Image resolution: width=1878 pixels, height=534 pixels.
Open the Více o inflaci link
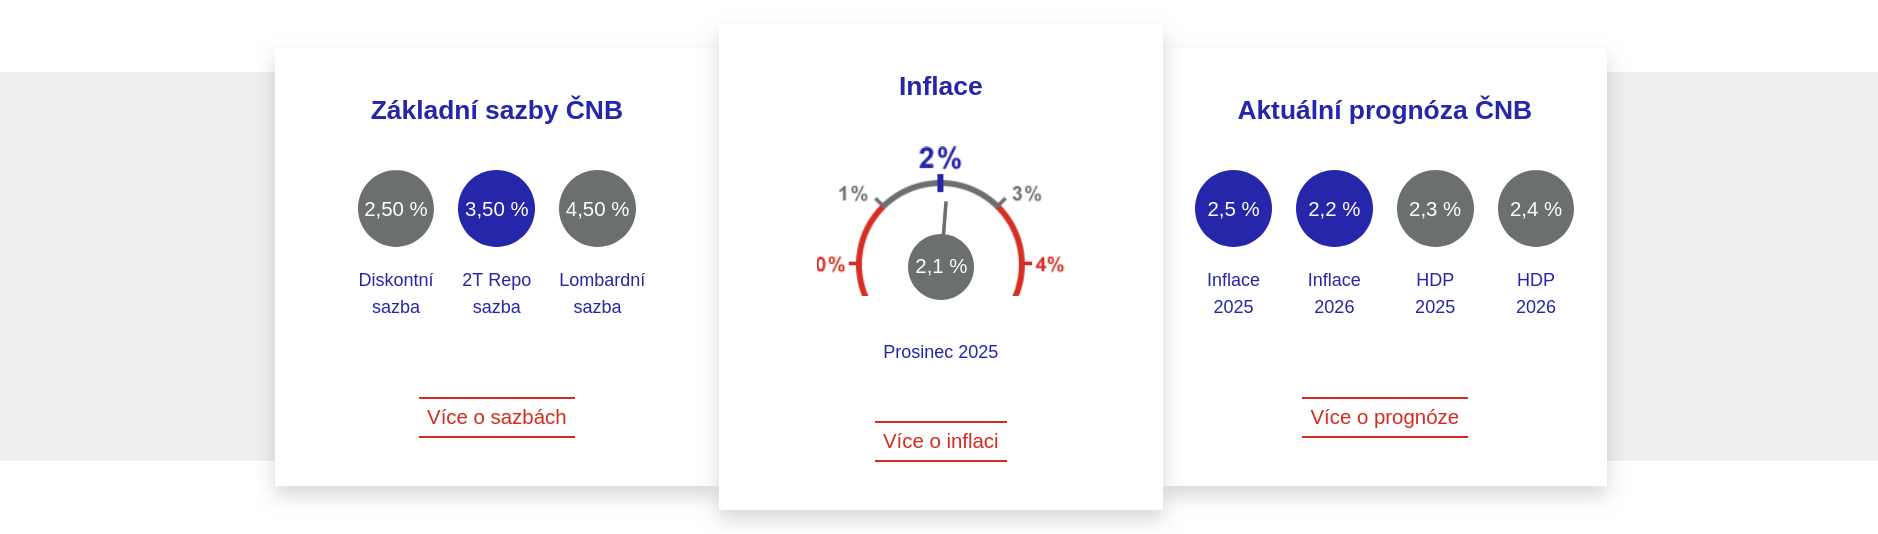941,441
